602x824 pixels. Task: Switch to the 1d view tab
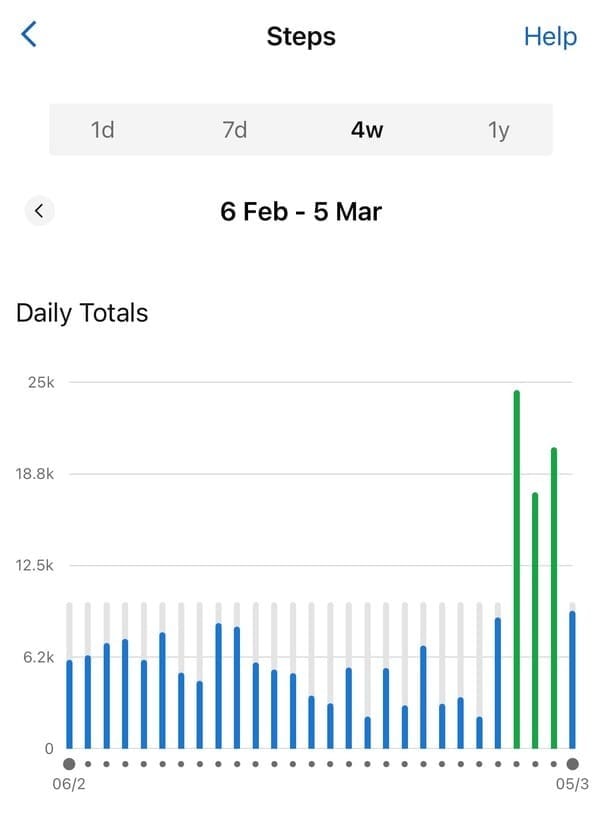click(x=102, y=130)
